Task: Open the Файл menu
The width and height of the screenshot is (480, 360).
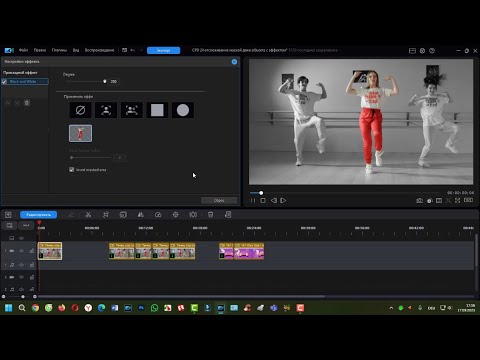Action: point(23,50)
